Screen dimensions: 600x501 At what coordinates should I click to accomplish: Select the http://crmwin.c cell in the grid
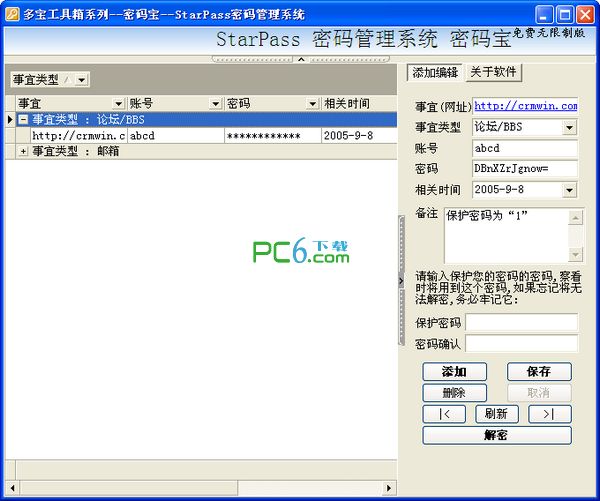[79, 136]
